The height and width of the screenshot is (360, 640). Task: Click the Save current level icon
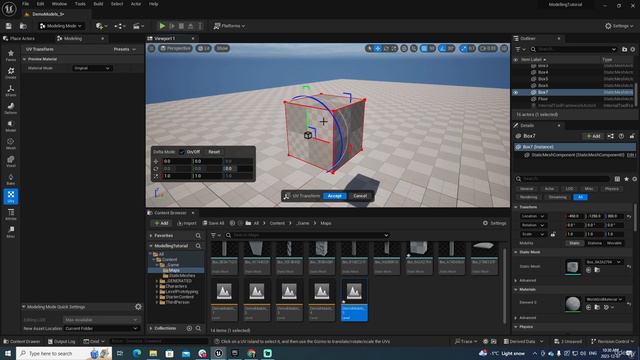point(9,26)
